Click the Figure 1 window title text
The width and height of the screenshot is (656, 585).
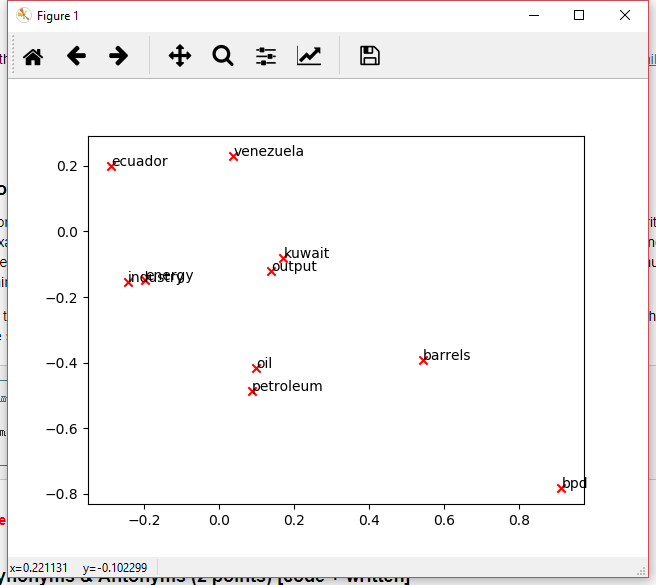(58, 16)
